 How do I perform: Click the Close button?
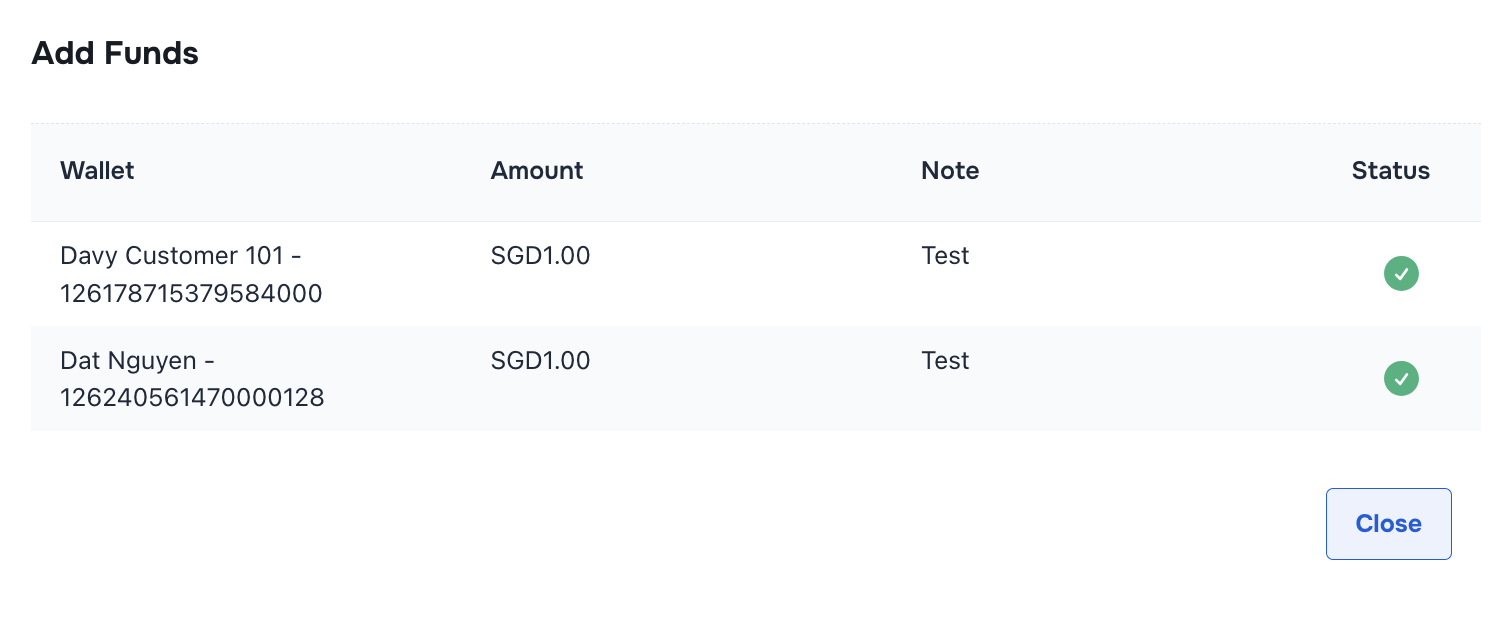click(1388, 523)
